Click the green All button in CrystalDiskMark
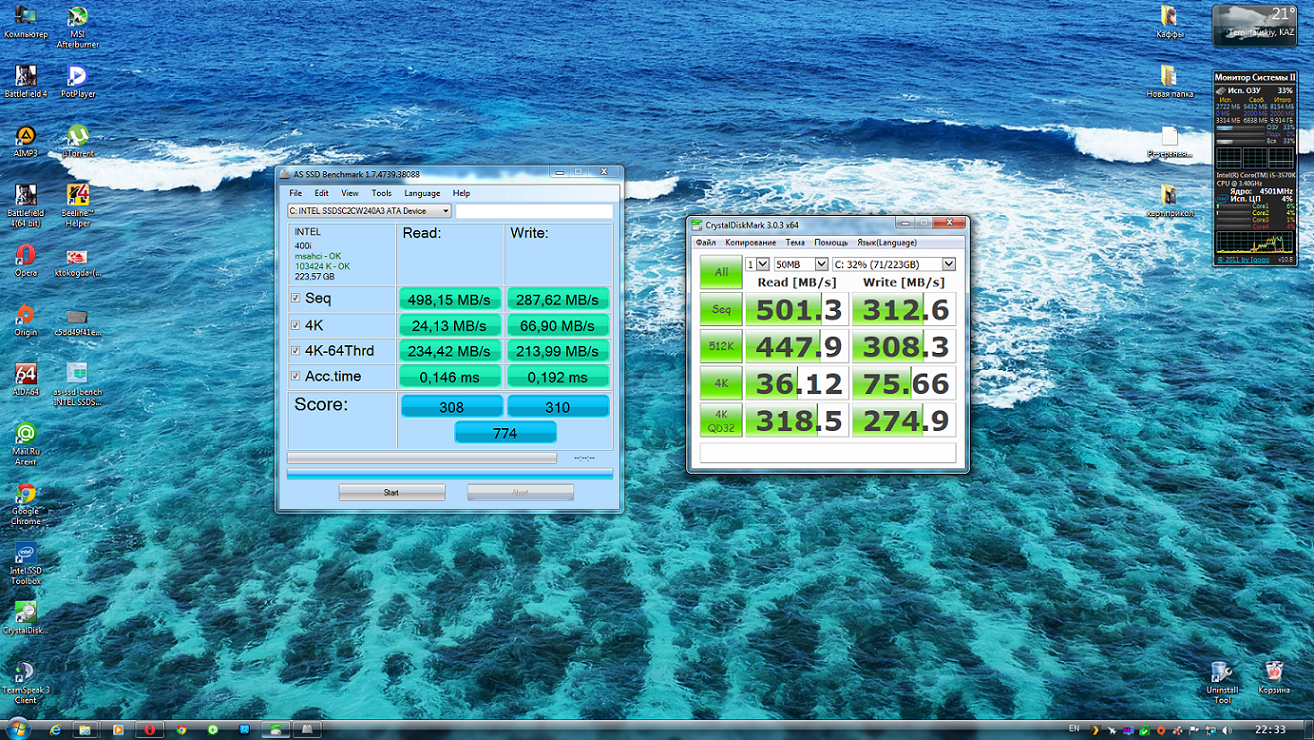The image size is (1314, 740). 720,272
